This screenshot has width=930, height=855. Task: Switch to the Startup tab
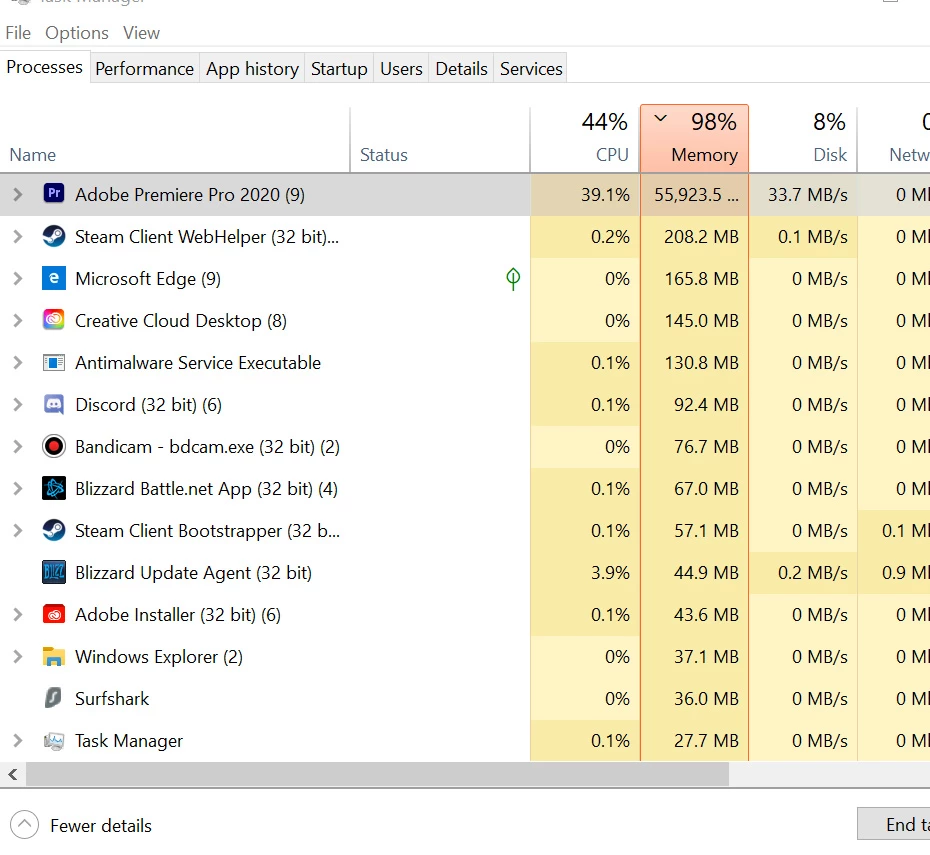pos(339,69)
